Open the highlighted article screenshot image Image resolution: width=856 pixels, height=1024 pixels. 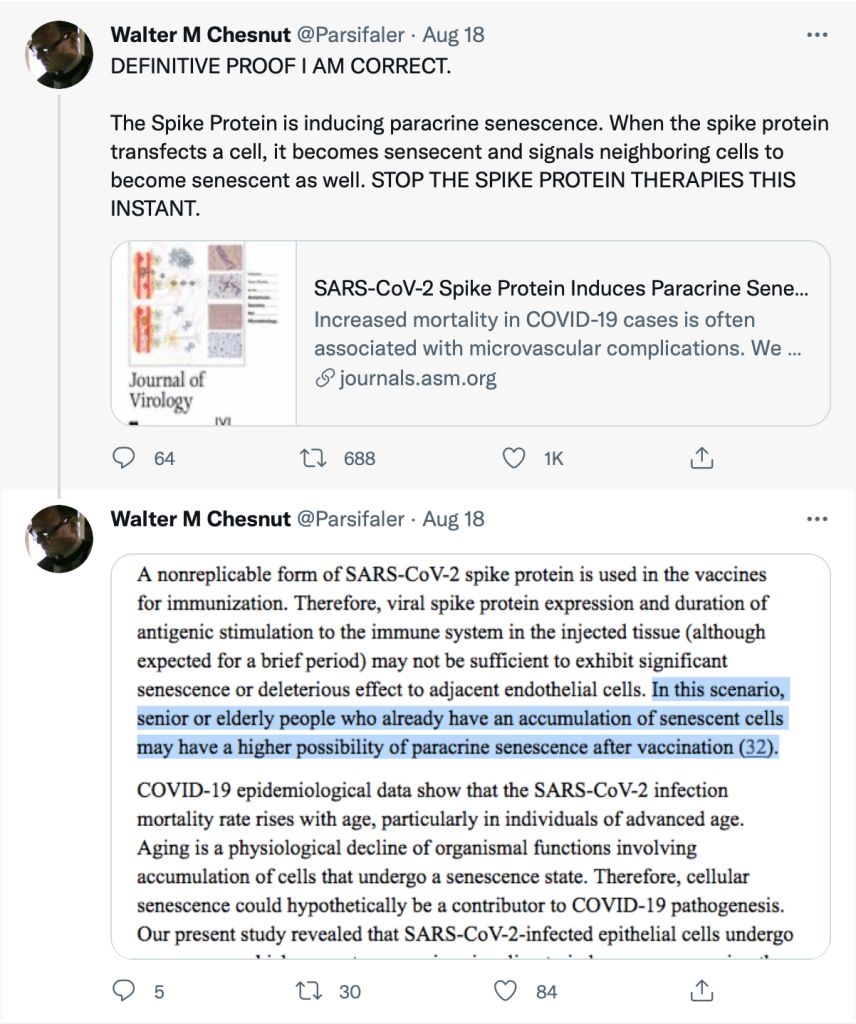coord(470,755)
